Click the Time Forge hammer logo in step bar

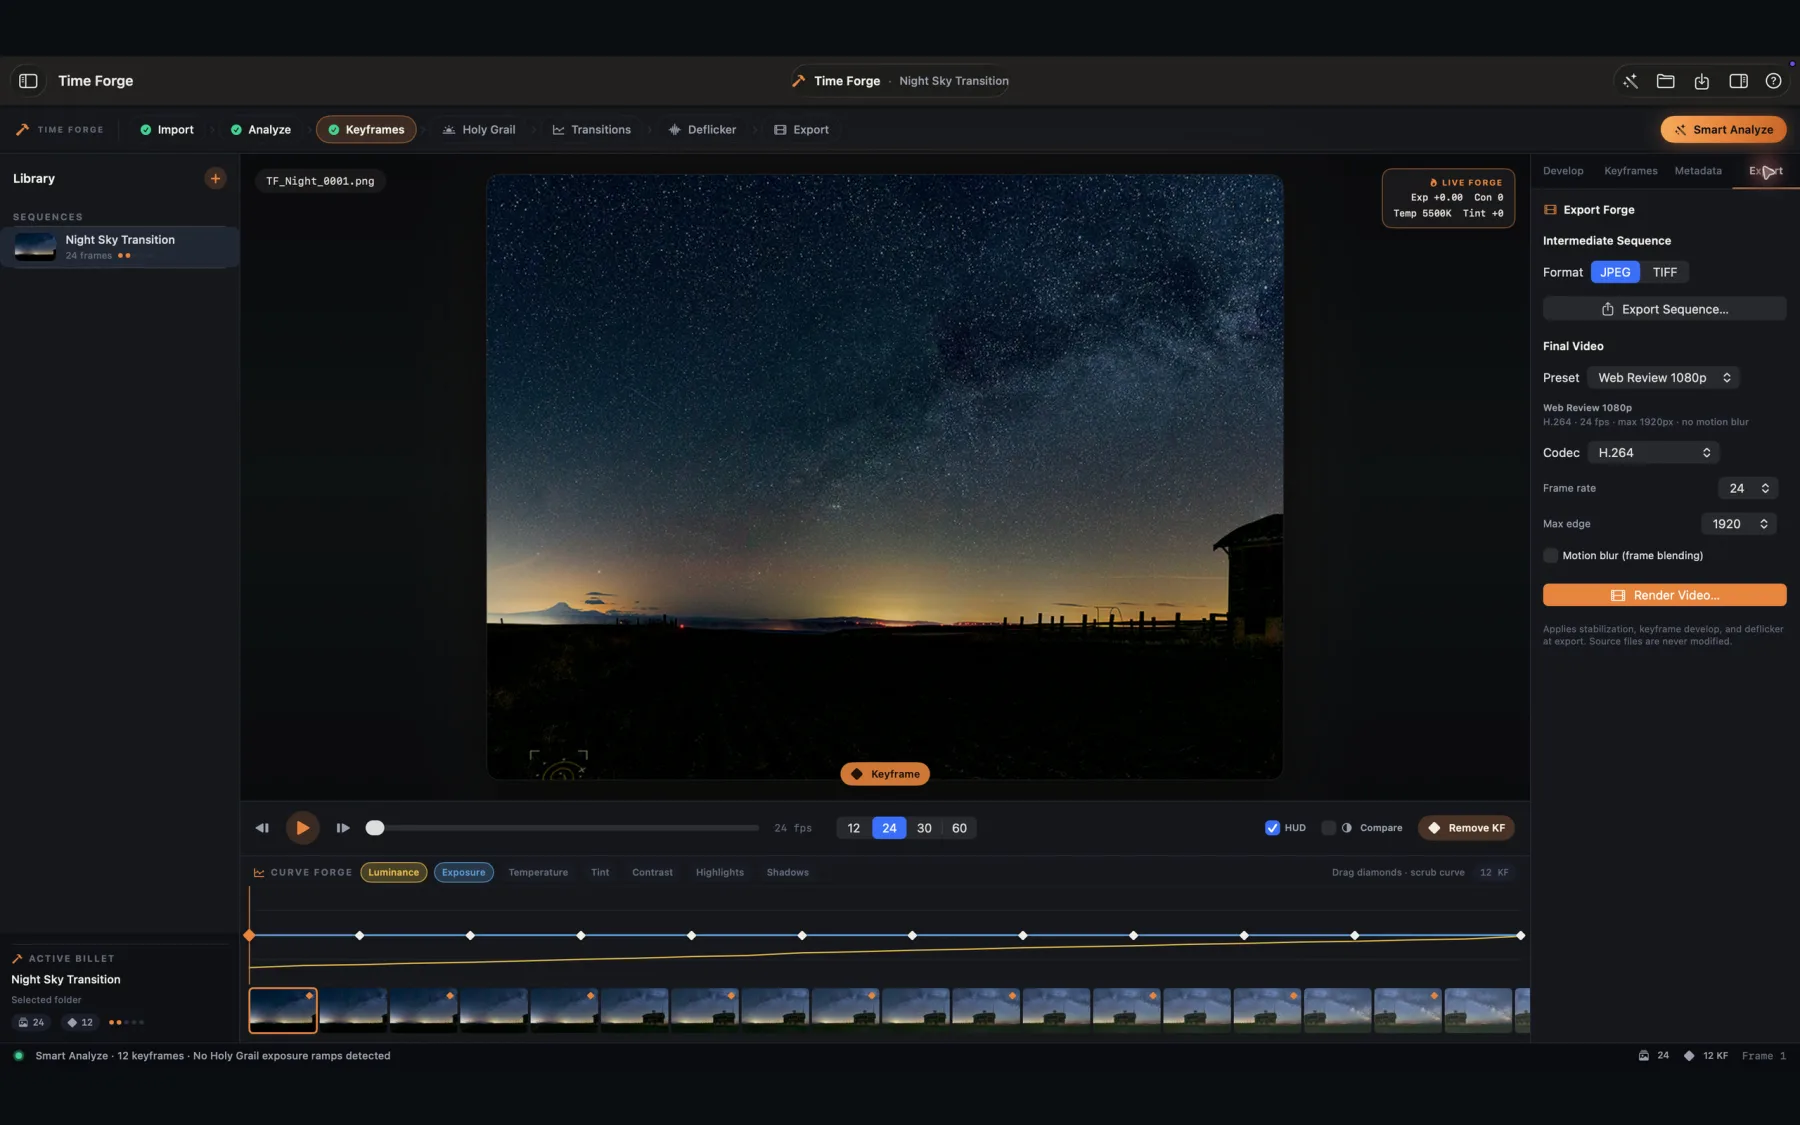coord(22,130)
